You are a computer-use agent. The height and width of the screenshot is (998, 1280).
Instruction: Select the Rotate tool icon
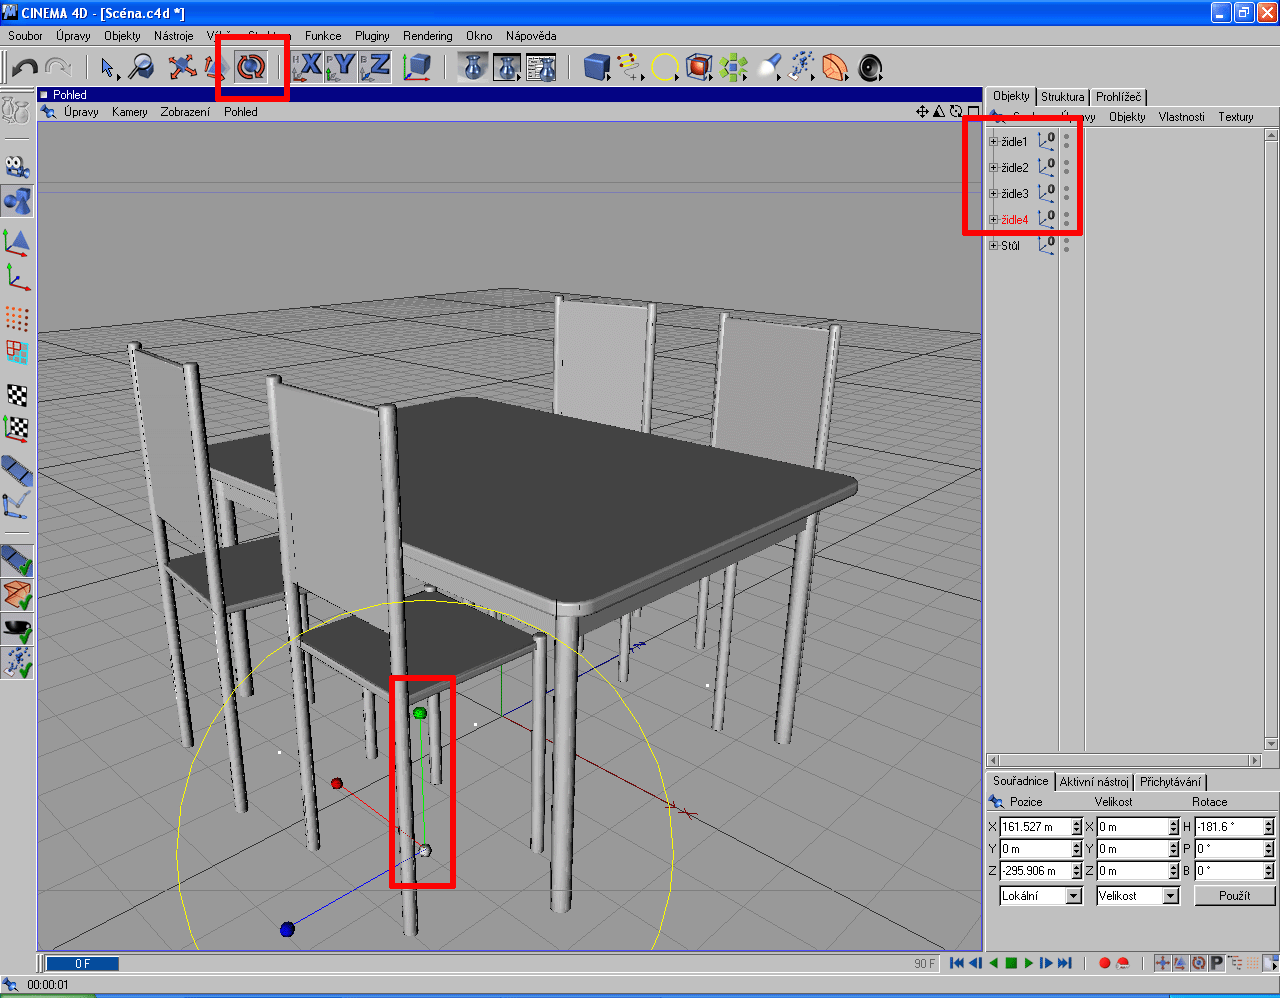click(251, 67)
